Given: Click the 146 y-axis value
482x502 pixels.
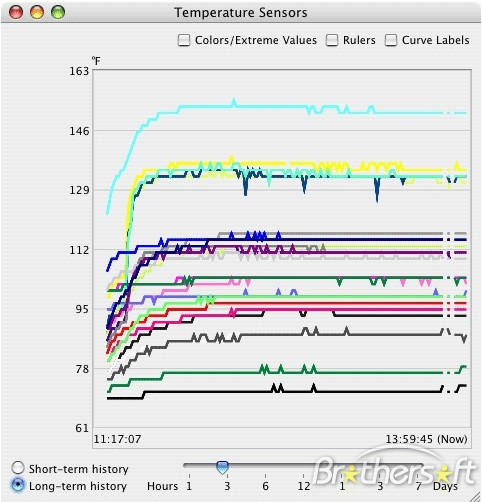Looking at the screenshot, I should [79, 131].
